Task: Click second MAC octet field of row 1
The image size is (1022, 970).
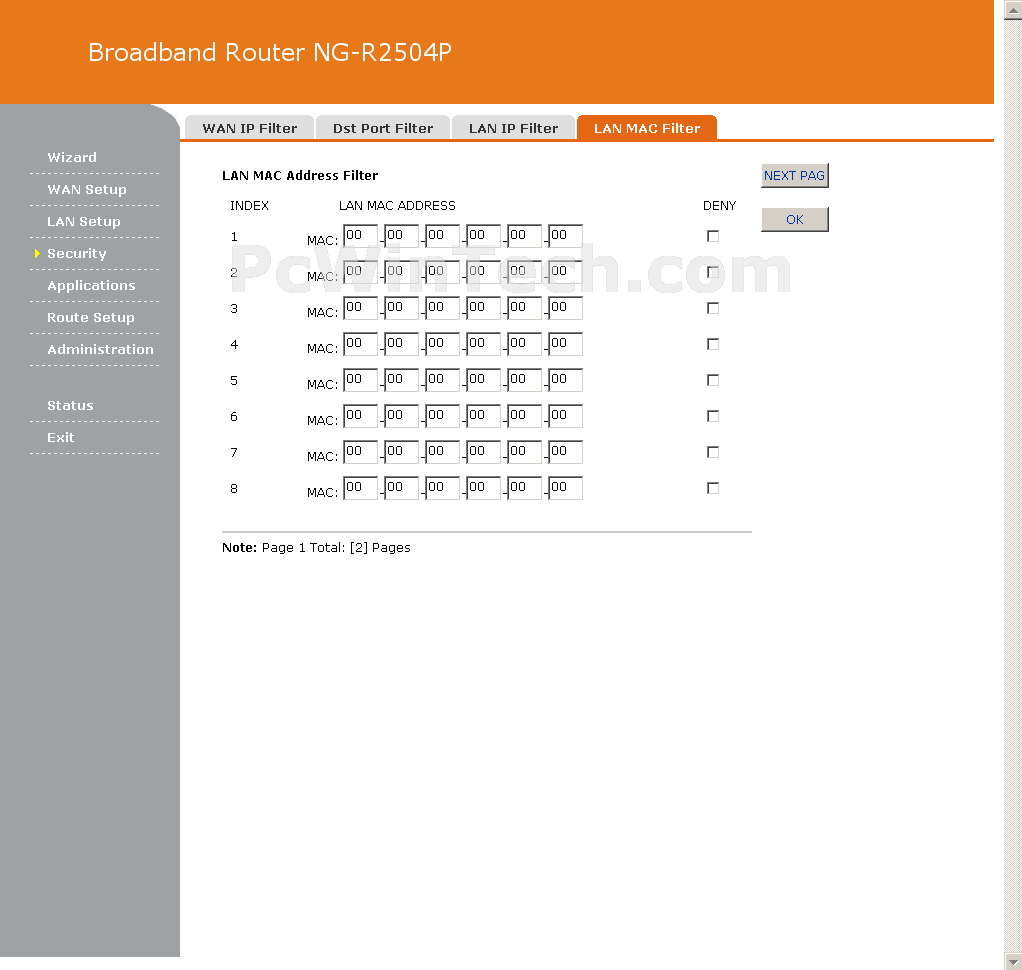Action: [402, 235]
